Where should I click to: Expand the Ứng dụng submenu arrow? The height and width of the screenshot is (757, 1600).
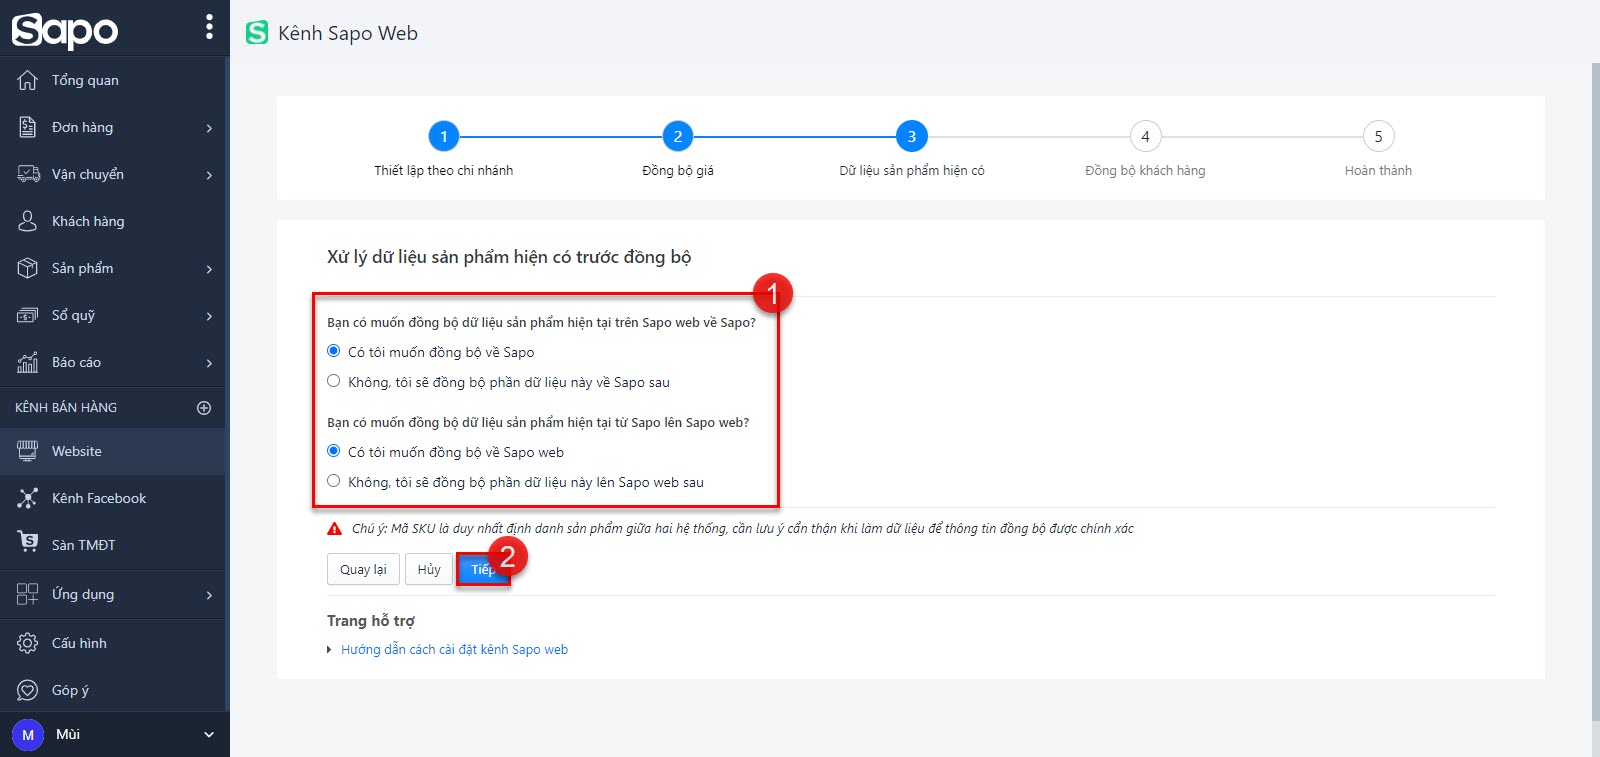click(x=209, y=595)
